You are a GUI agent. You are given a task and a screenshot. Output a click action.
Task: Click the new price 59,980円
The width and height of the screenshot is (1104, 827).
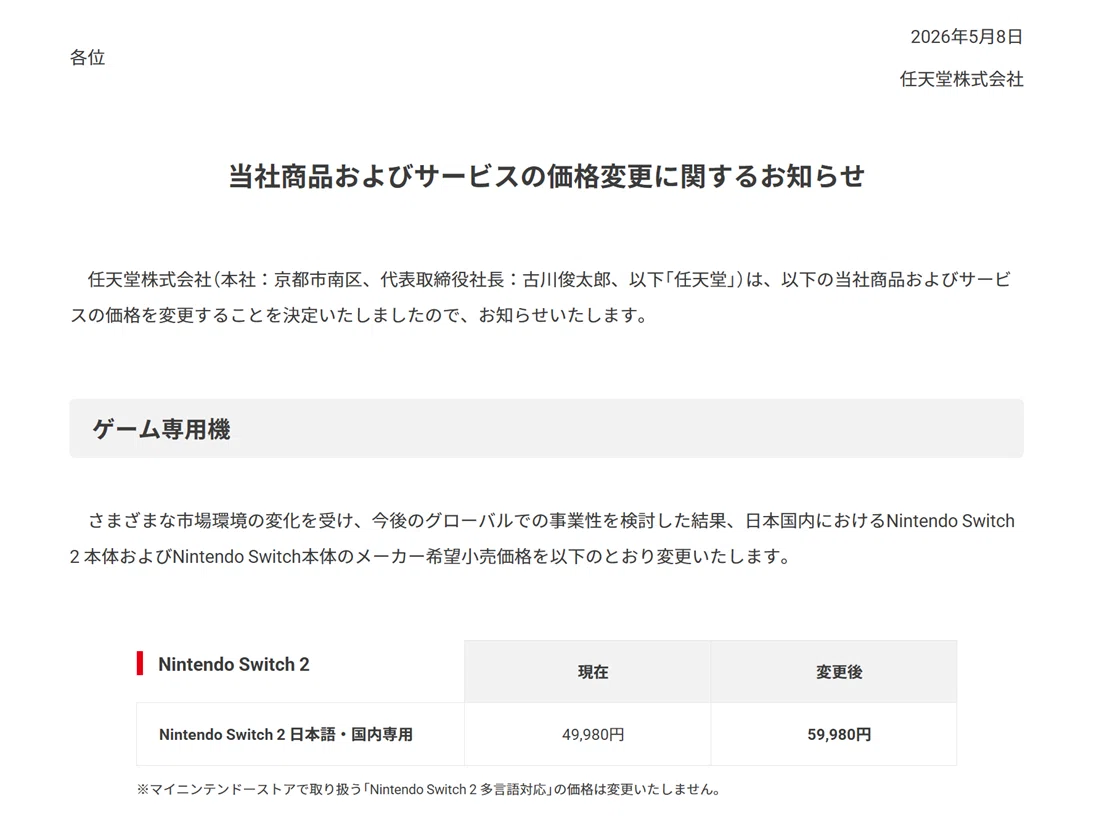coord(839,734)
